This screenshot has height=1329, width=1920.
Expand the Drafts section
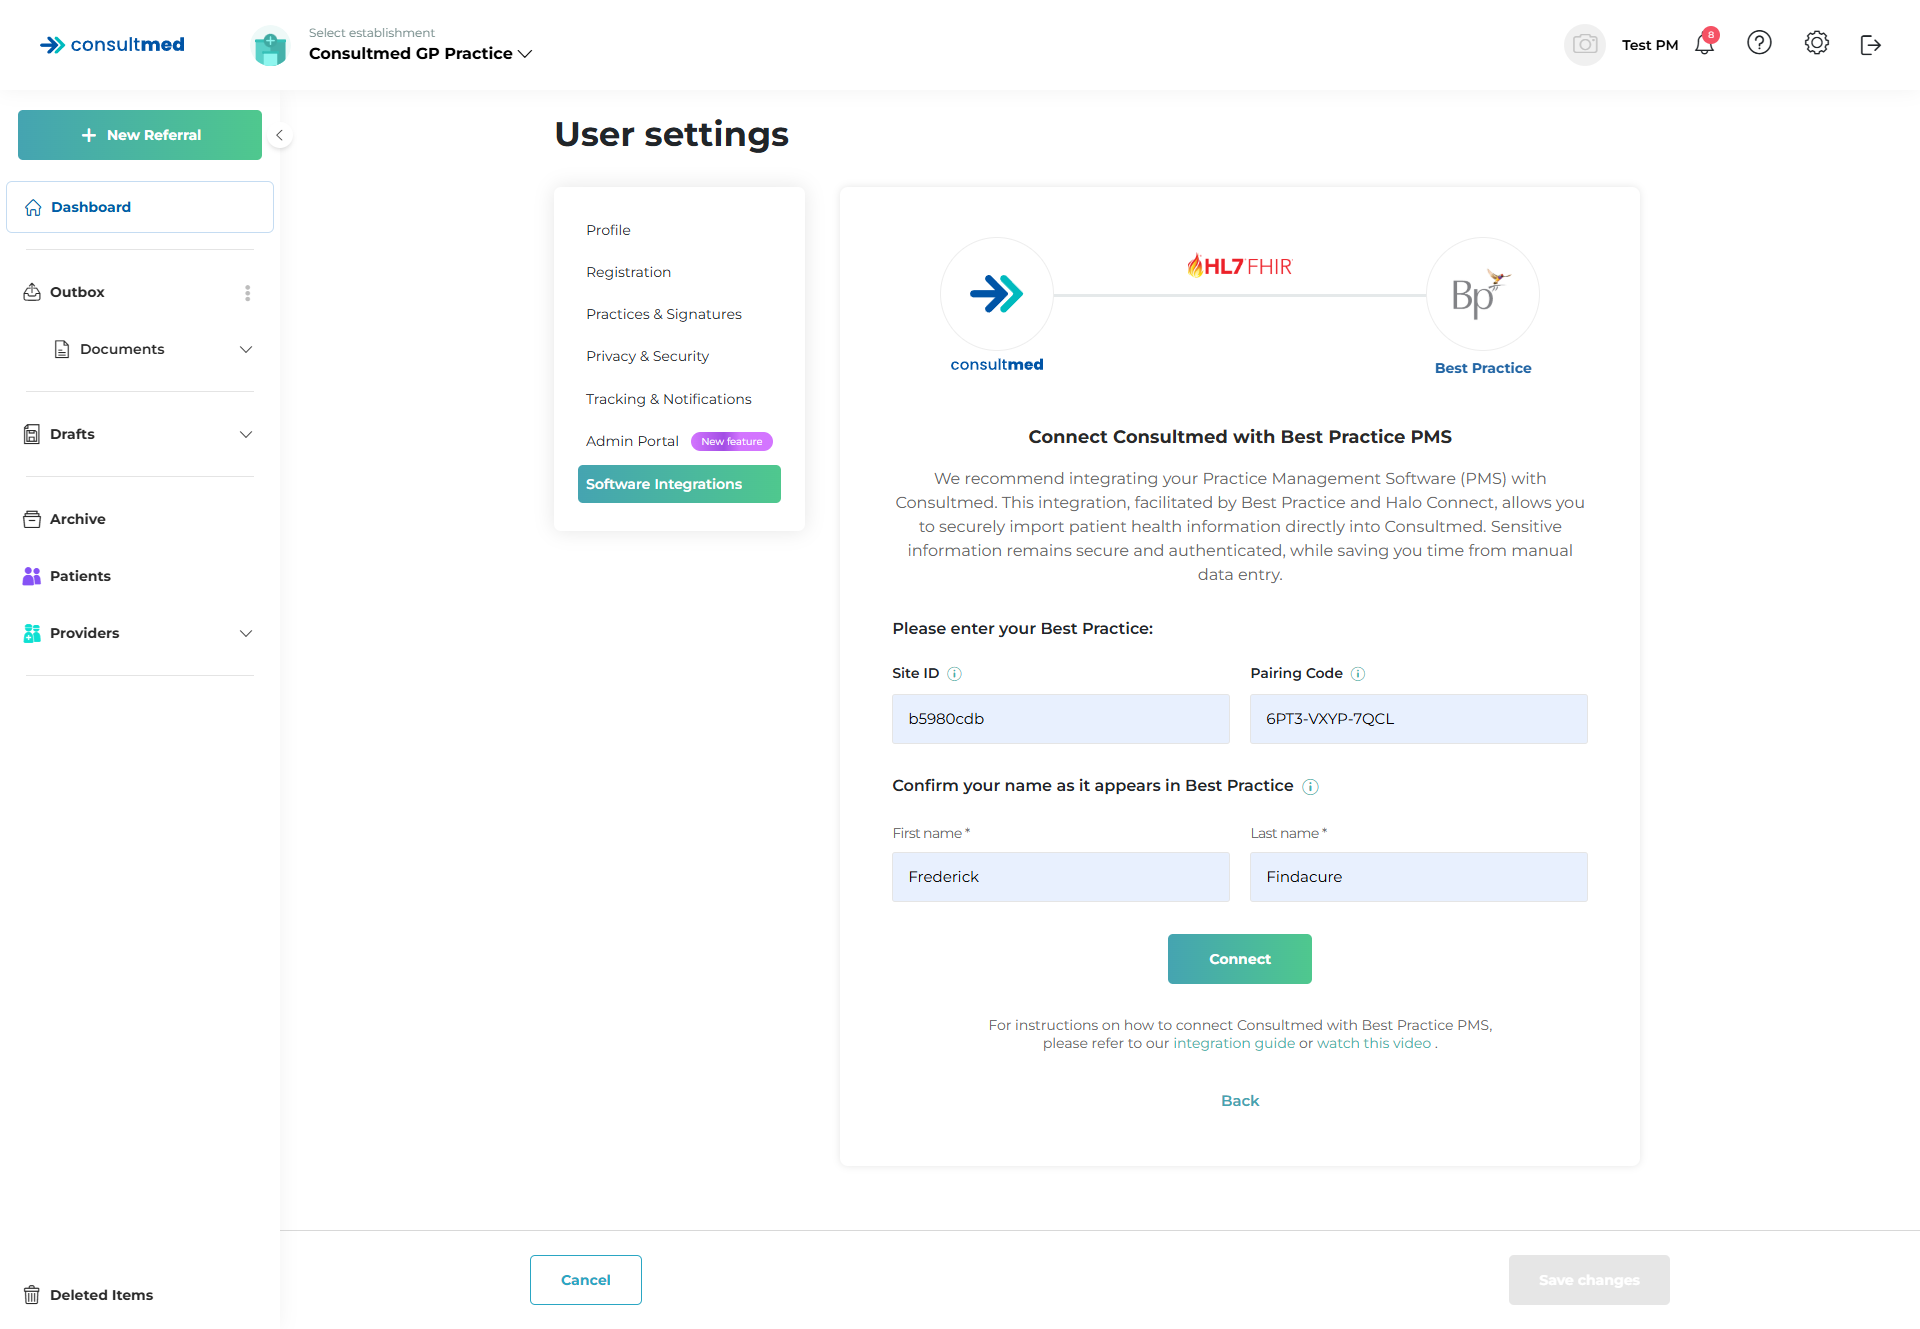(246, 434)
